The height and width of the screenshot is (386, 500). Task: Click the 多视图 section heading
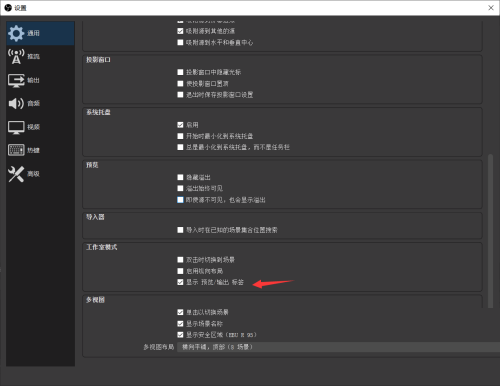(x=95, y=300)
